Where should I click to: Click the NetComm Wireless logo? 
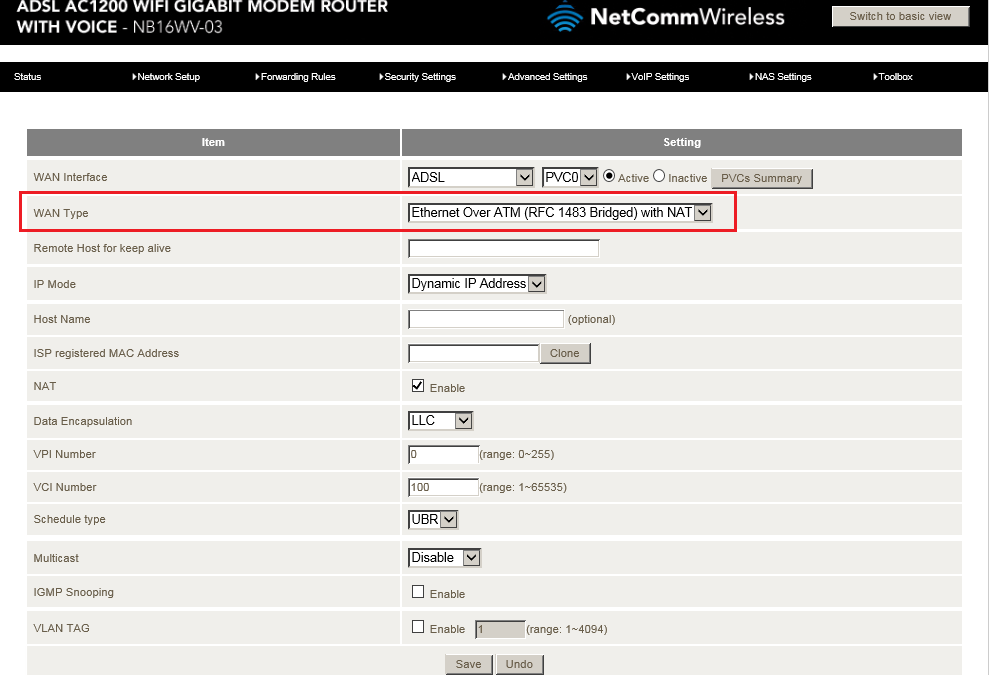pos(665,16)
